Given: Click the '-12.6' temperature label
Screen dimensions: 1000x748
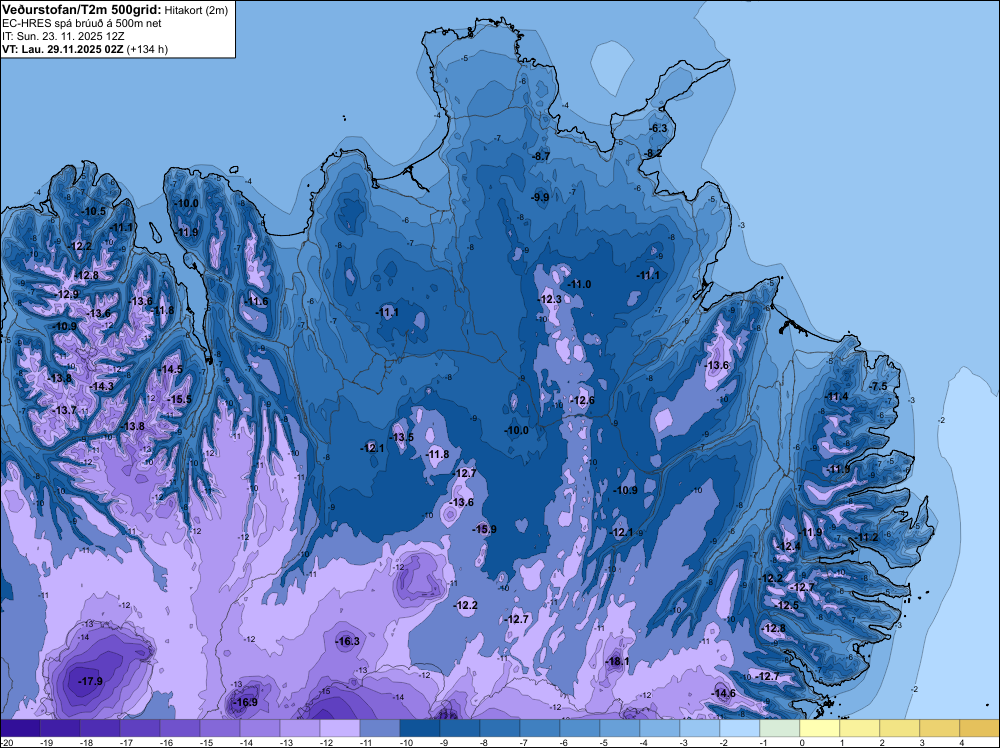Looking at the screenshot, I should pos(582,400).
